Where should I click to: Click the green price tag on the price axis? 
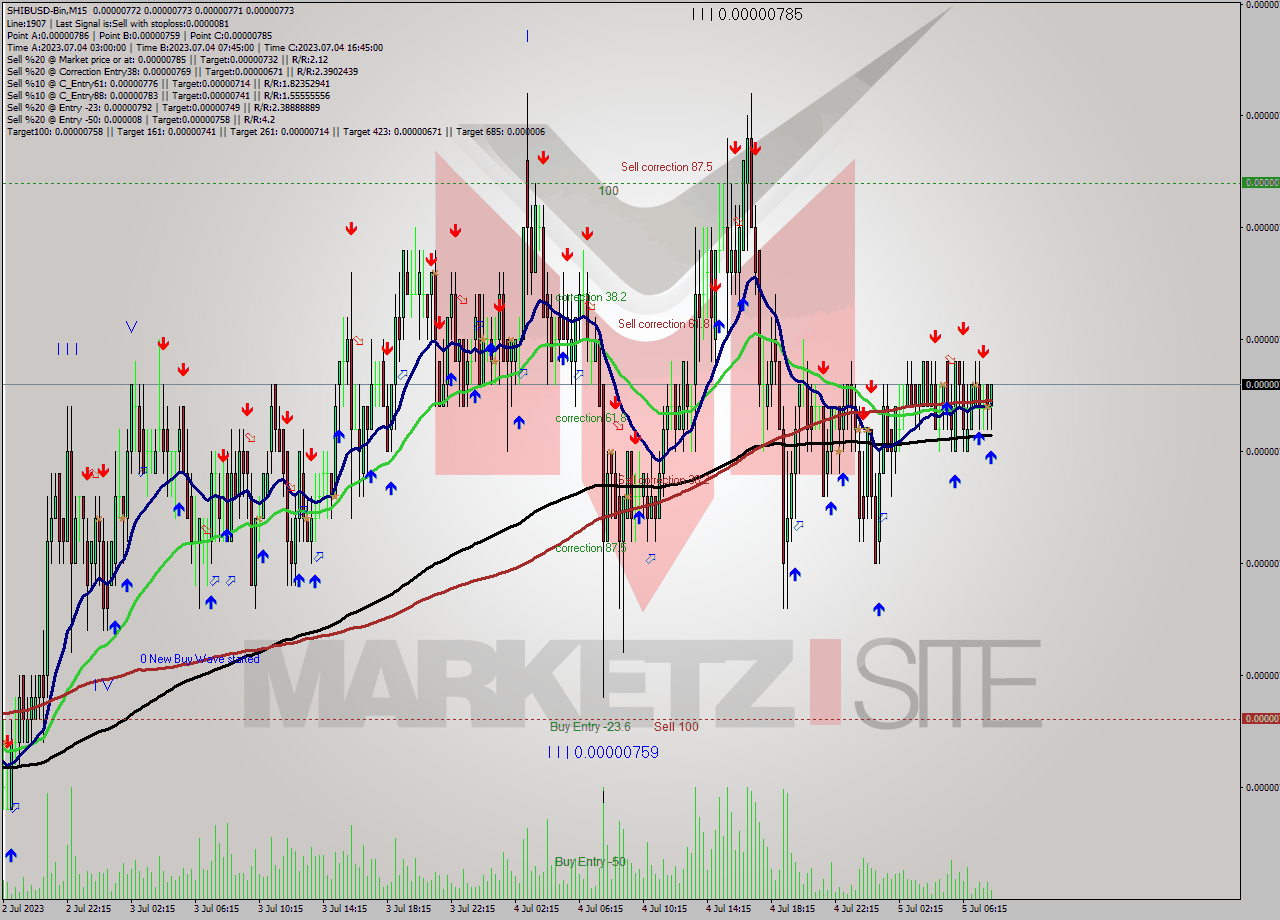coord(1260,183)
